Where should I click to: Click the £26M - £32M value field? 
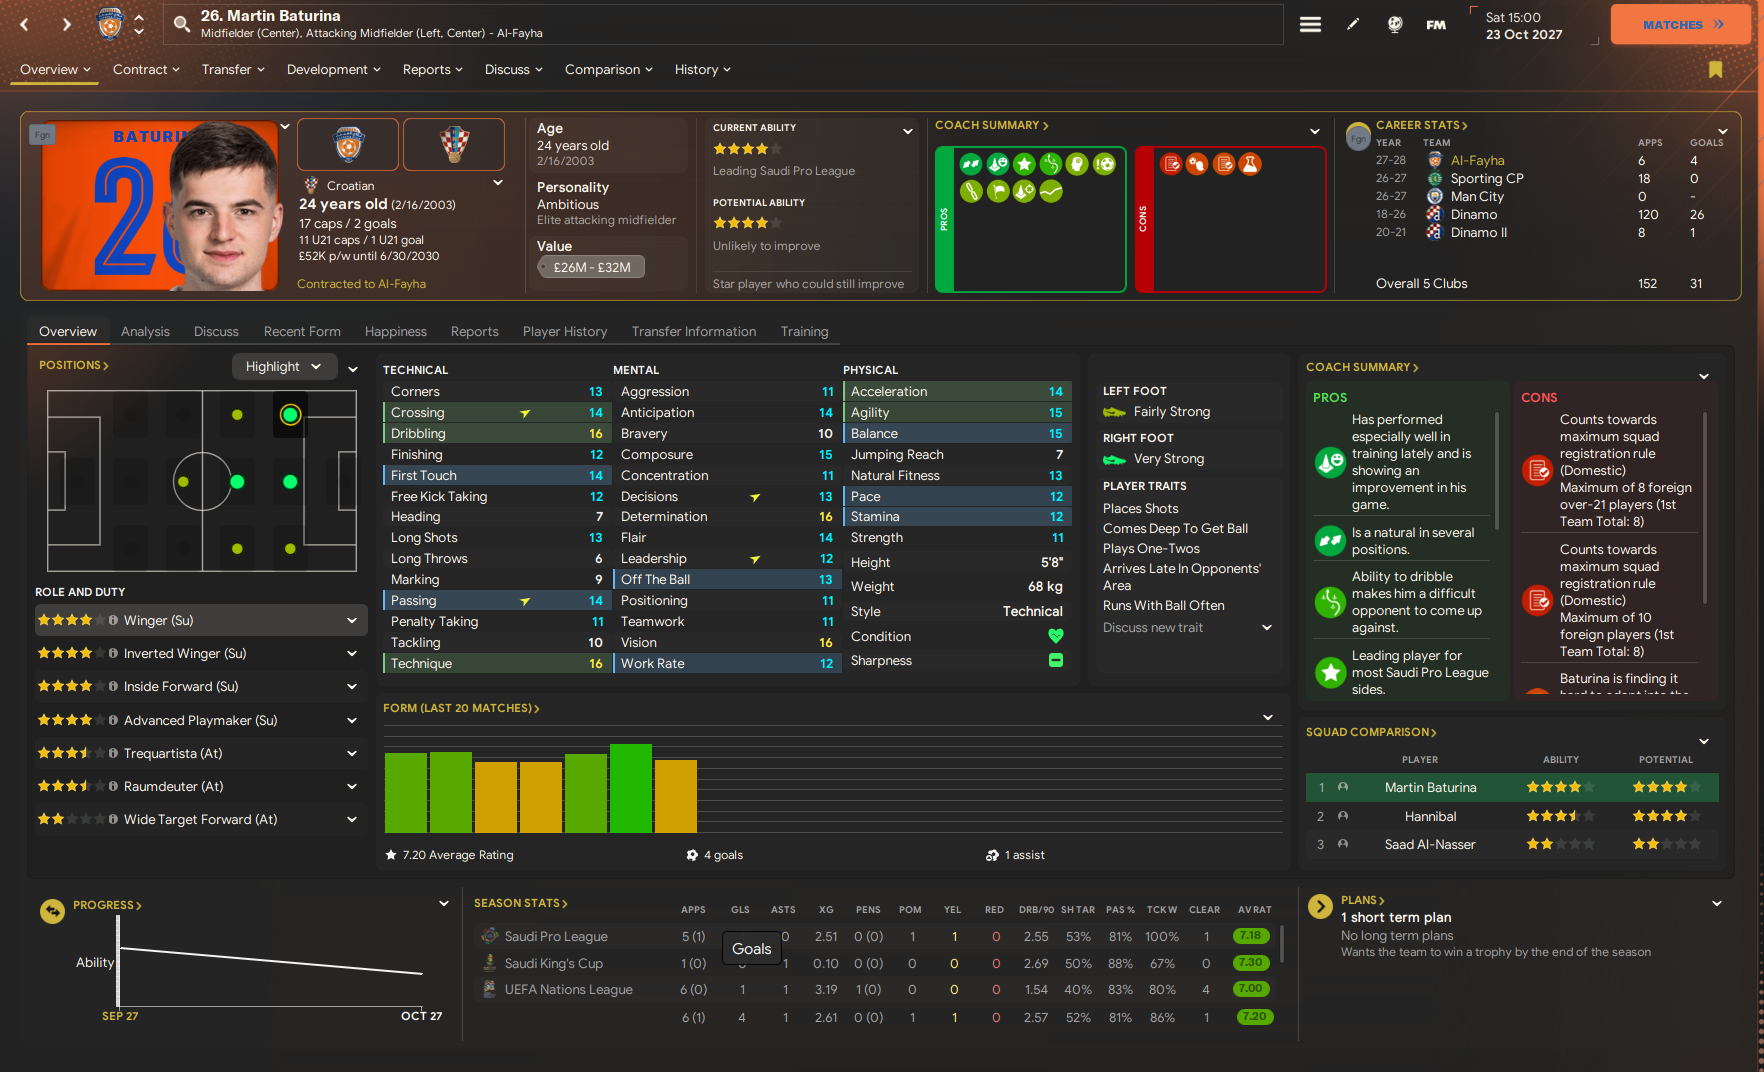(592, 267)
